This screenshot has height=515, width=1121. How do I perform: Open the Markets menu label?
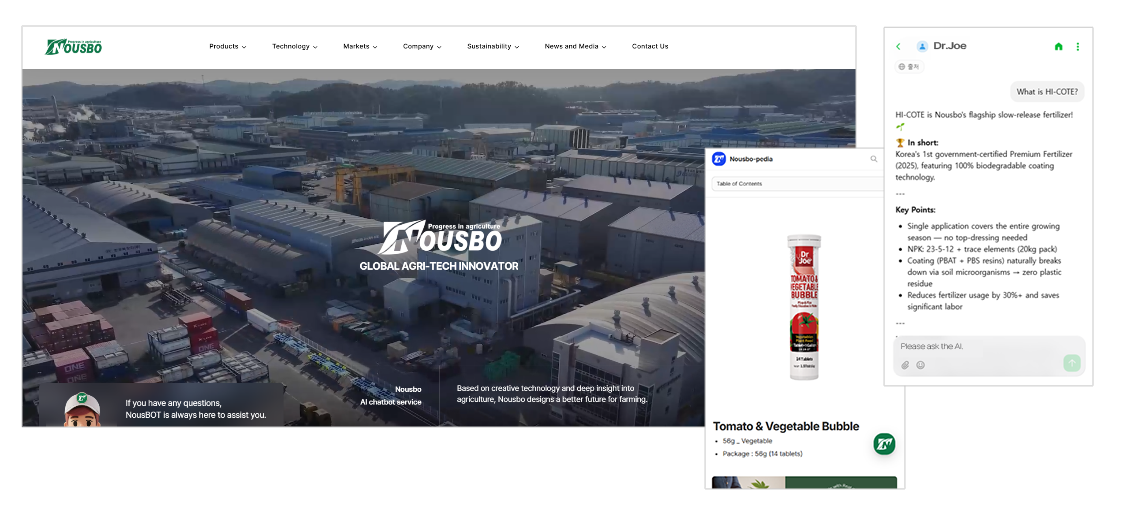click(356, 46)
